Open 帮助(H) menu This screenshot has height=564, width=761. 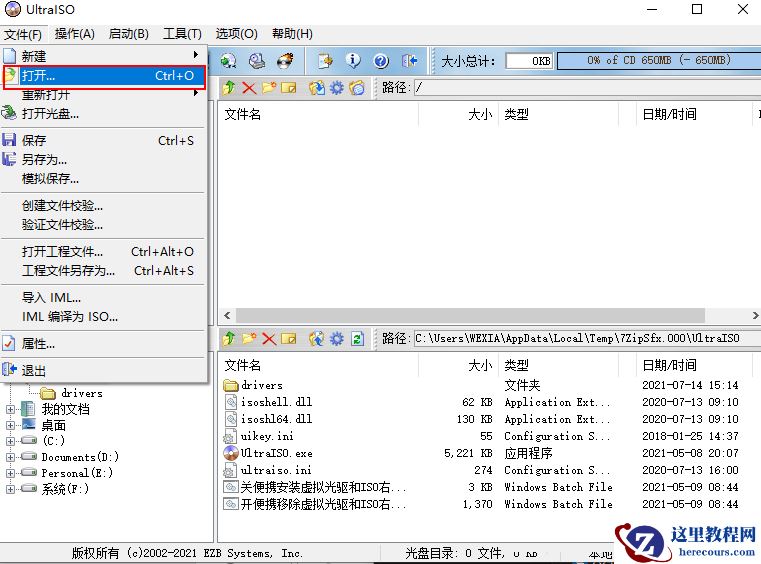click(292, 34)
